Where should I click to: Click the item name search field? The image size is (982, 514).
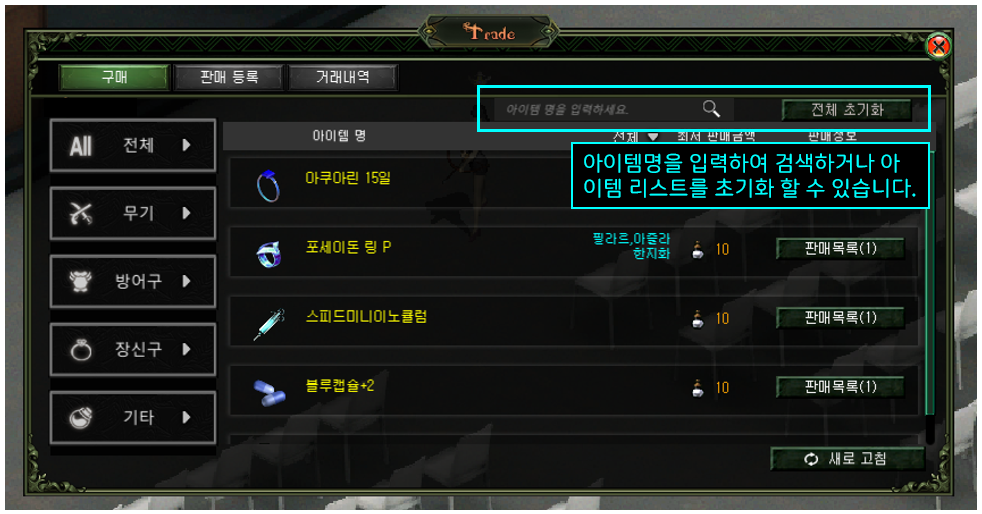click(x=595, y=110)
